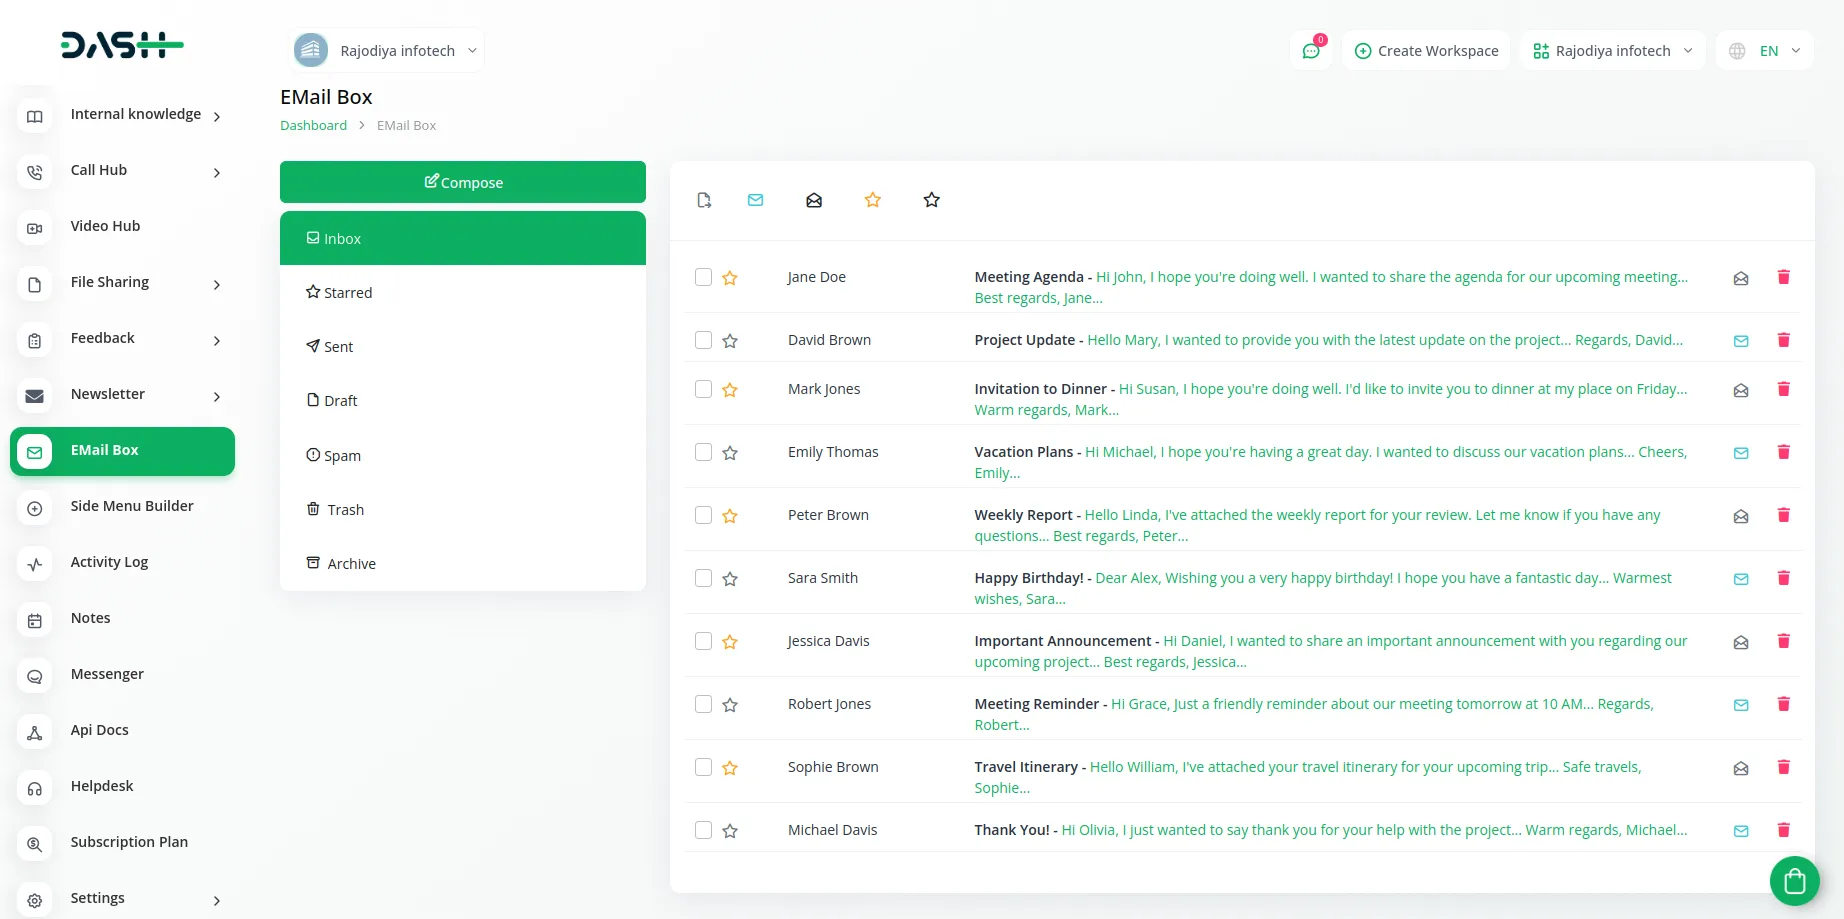This screenshot has width=1844, height=919.
Task: Click the open envelope icon on Jane Doe row
Action: click(1741, 278)
